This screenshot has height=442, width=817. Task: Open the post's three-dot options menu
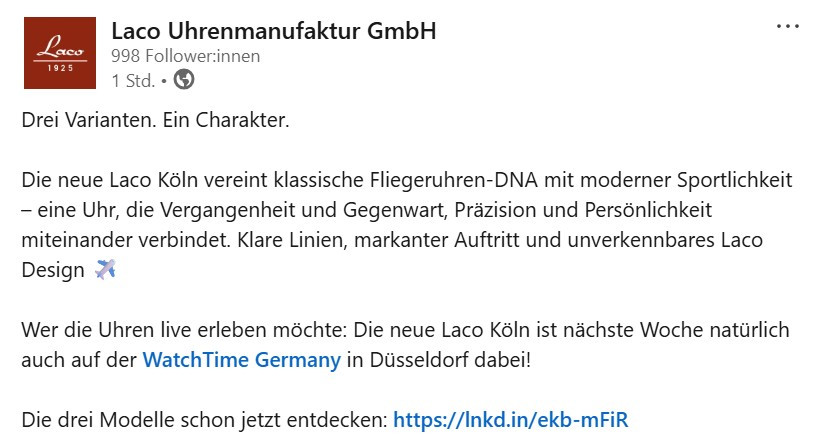point(788,27)
